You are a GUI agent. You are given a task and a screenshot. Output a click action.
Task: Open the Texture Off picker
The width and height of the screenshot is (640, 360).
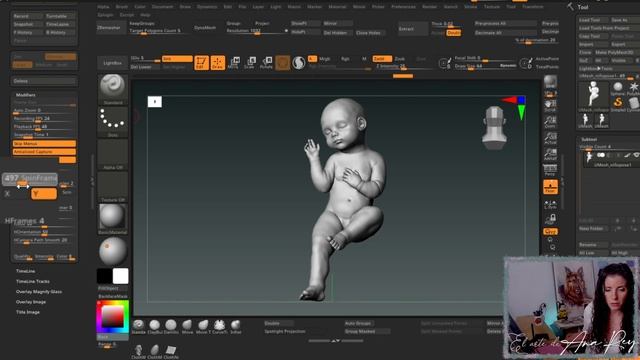coord(113,187)
